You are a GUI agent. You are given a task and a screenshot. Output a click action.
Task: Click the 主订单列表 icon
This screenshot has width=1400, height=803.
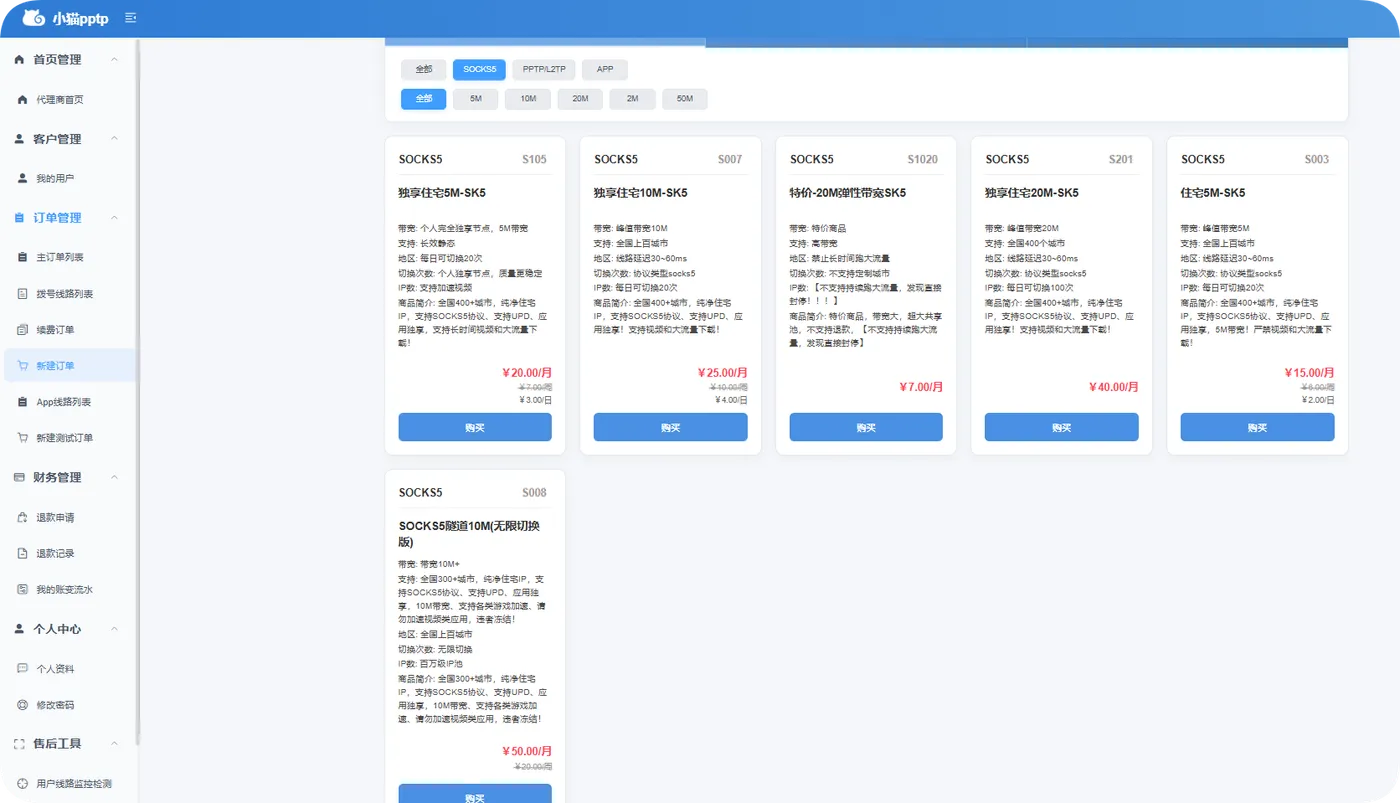[23, 257]
